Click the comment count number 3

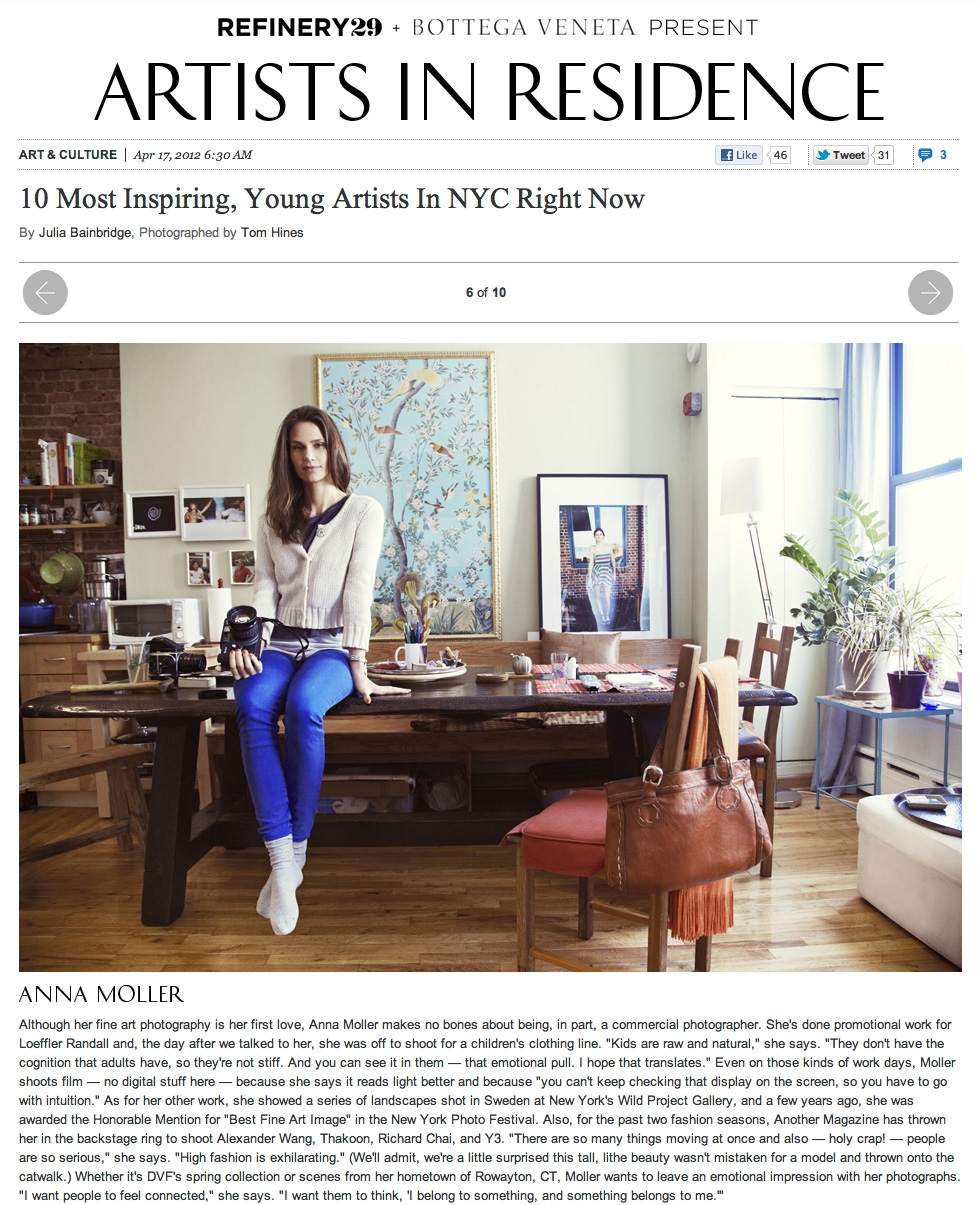click(943, 155)
